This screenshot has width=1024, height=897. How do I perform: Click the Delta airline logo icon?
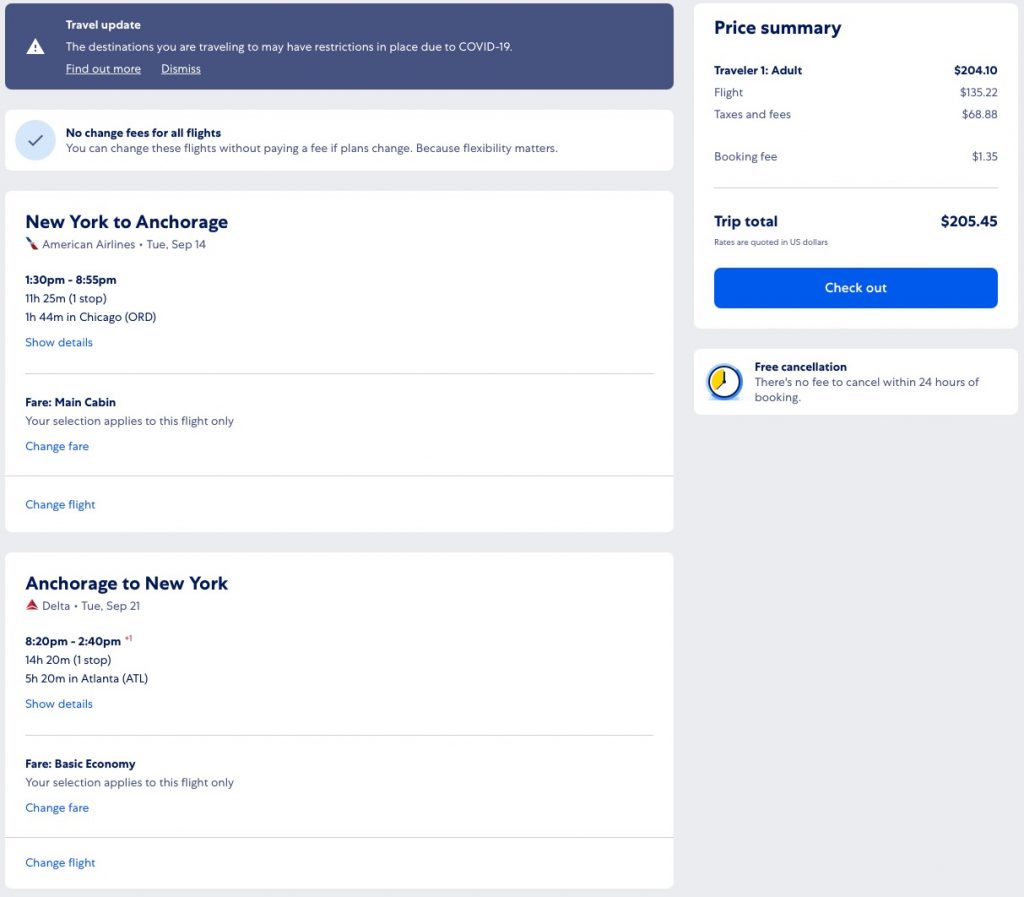(32, 605)
